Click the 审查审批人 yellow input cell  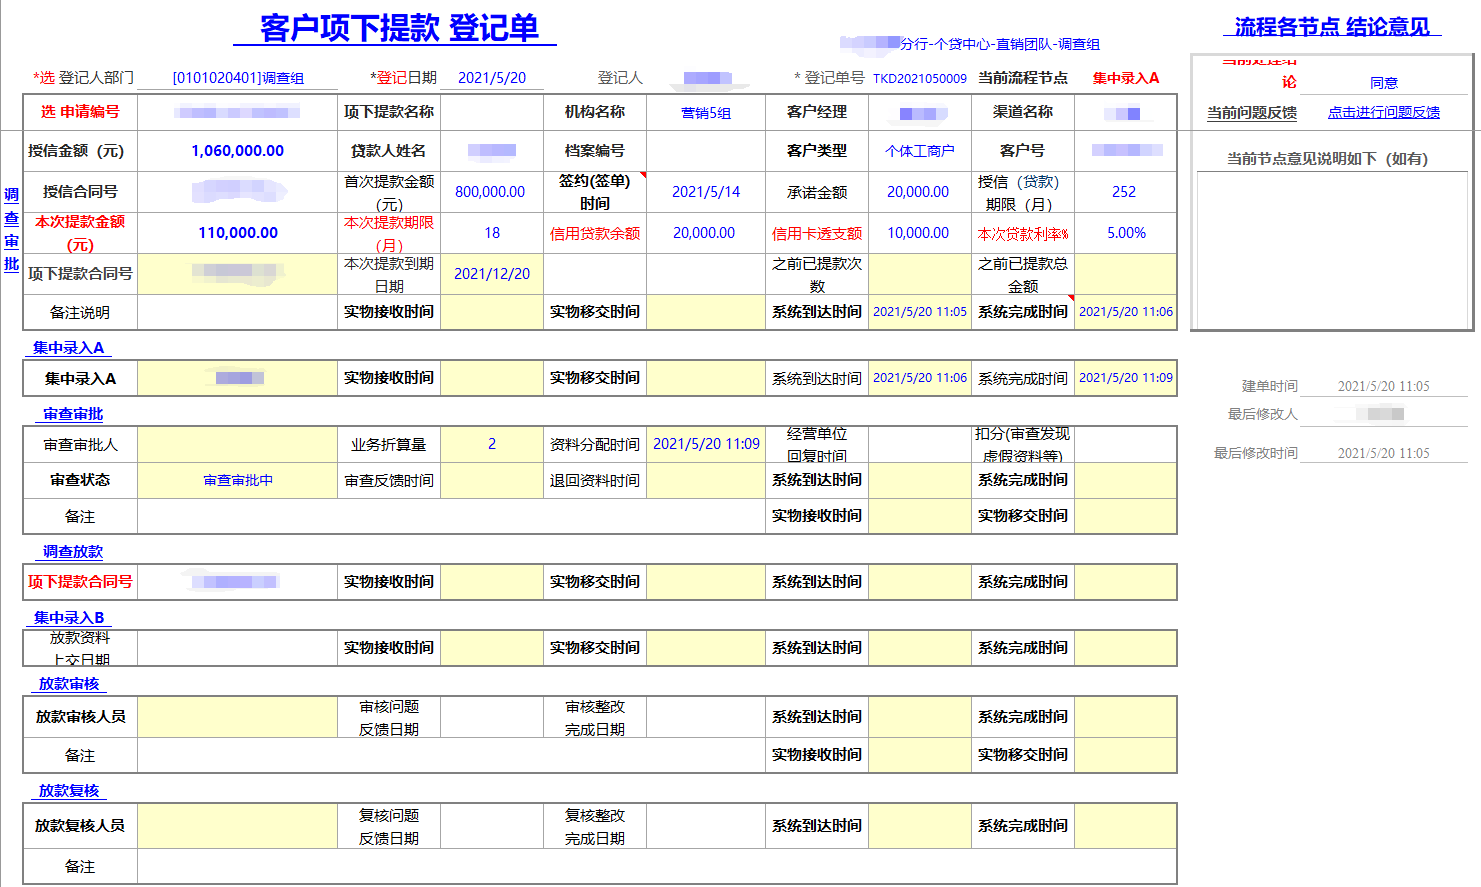238,444
